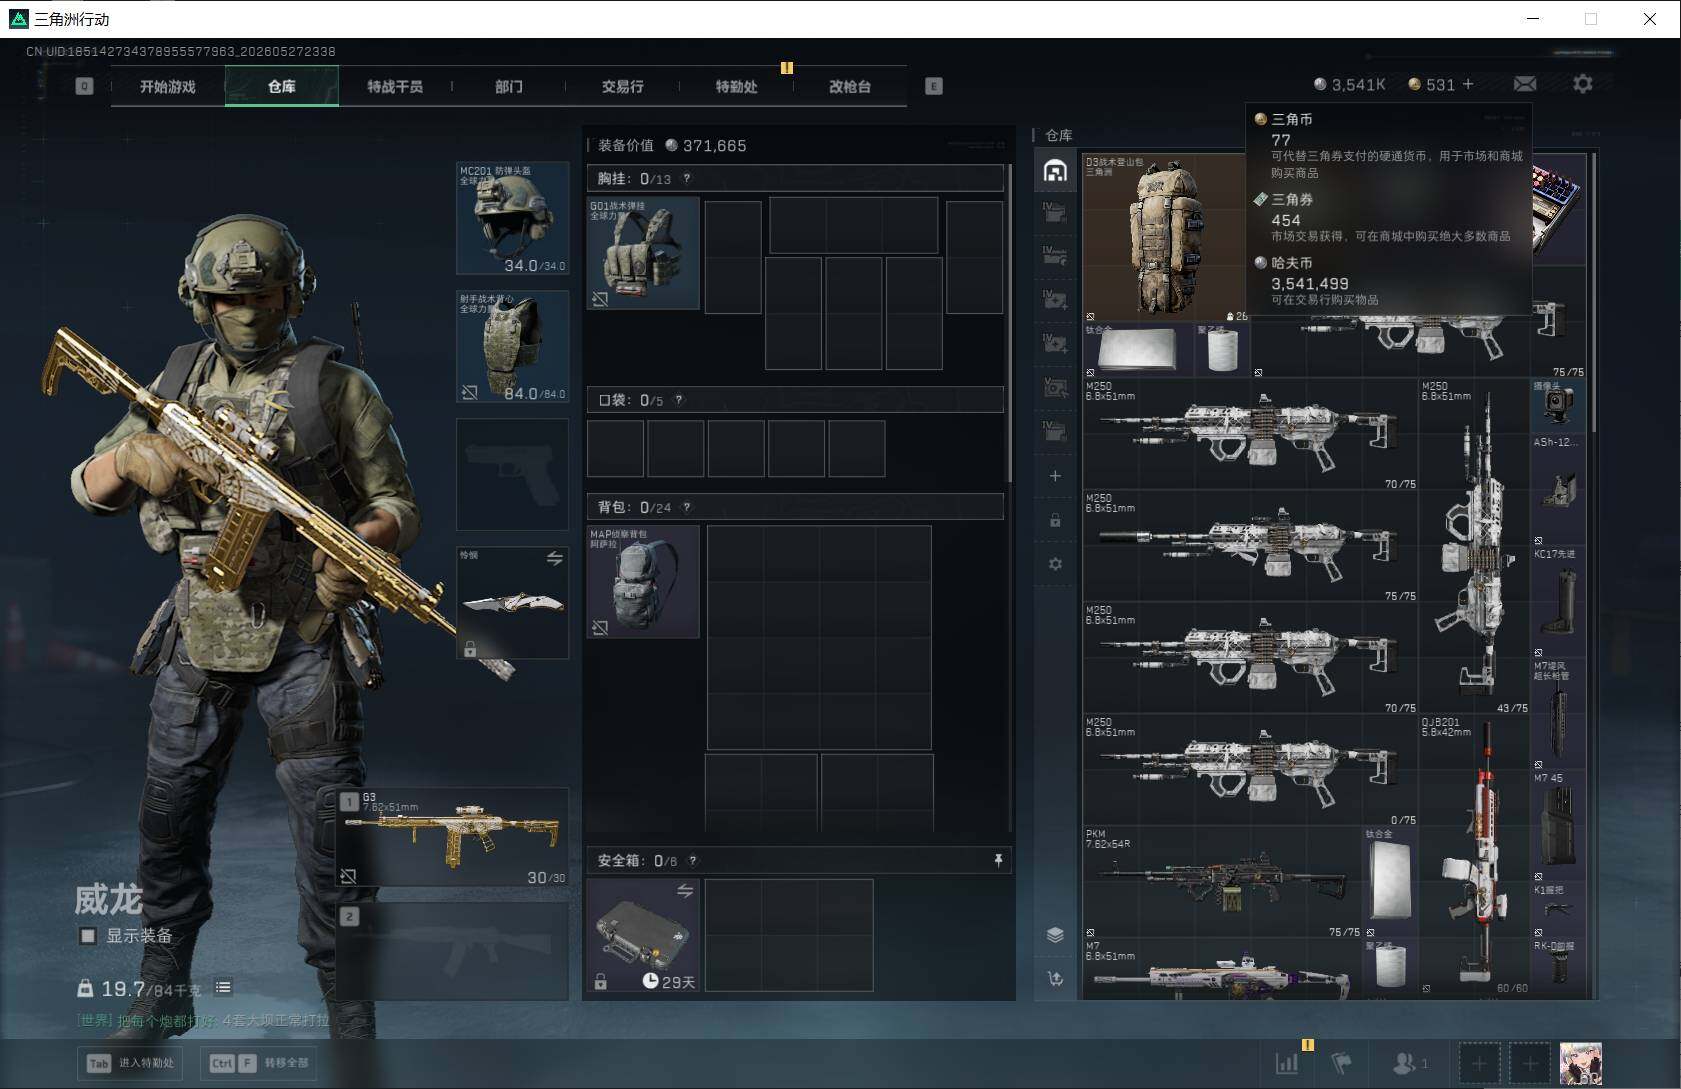1681x1089 pixels.
Task: Click the E key navigation hint
Action: coord(933,86)
